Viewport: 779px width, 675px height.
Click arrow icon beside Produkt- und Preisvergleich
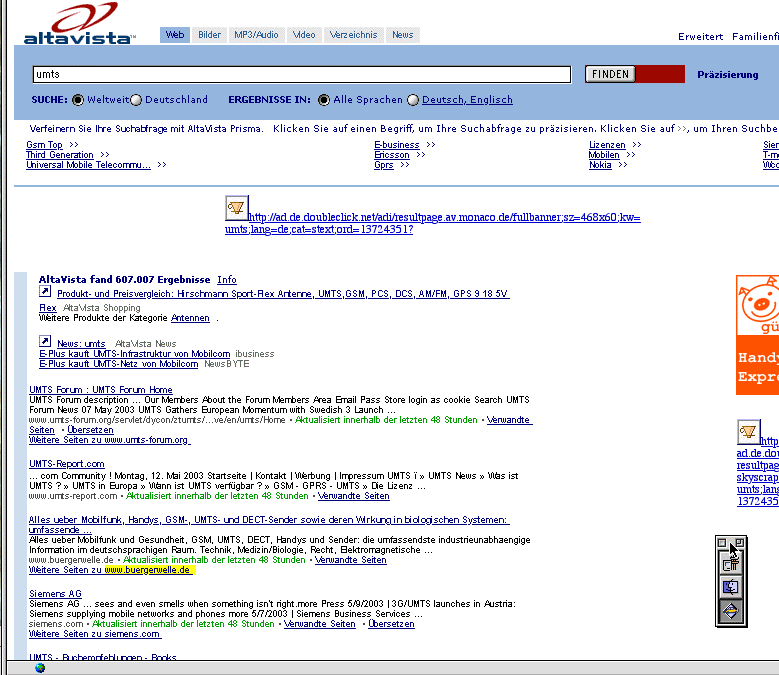pos(45,292)
